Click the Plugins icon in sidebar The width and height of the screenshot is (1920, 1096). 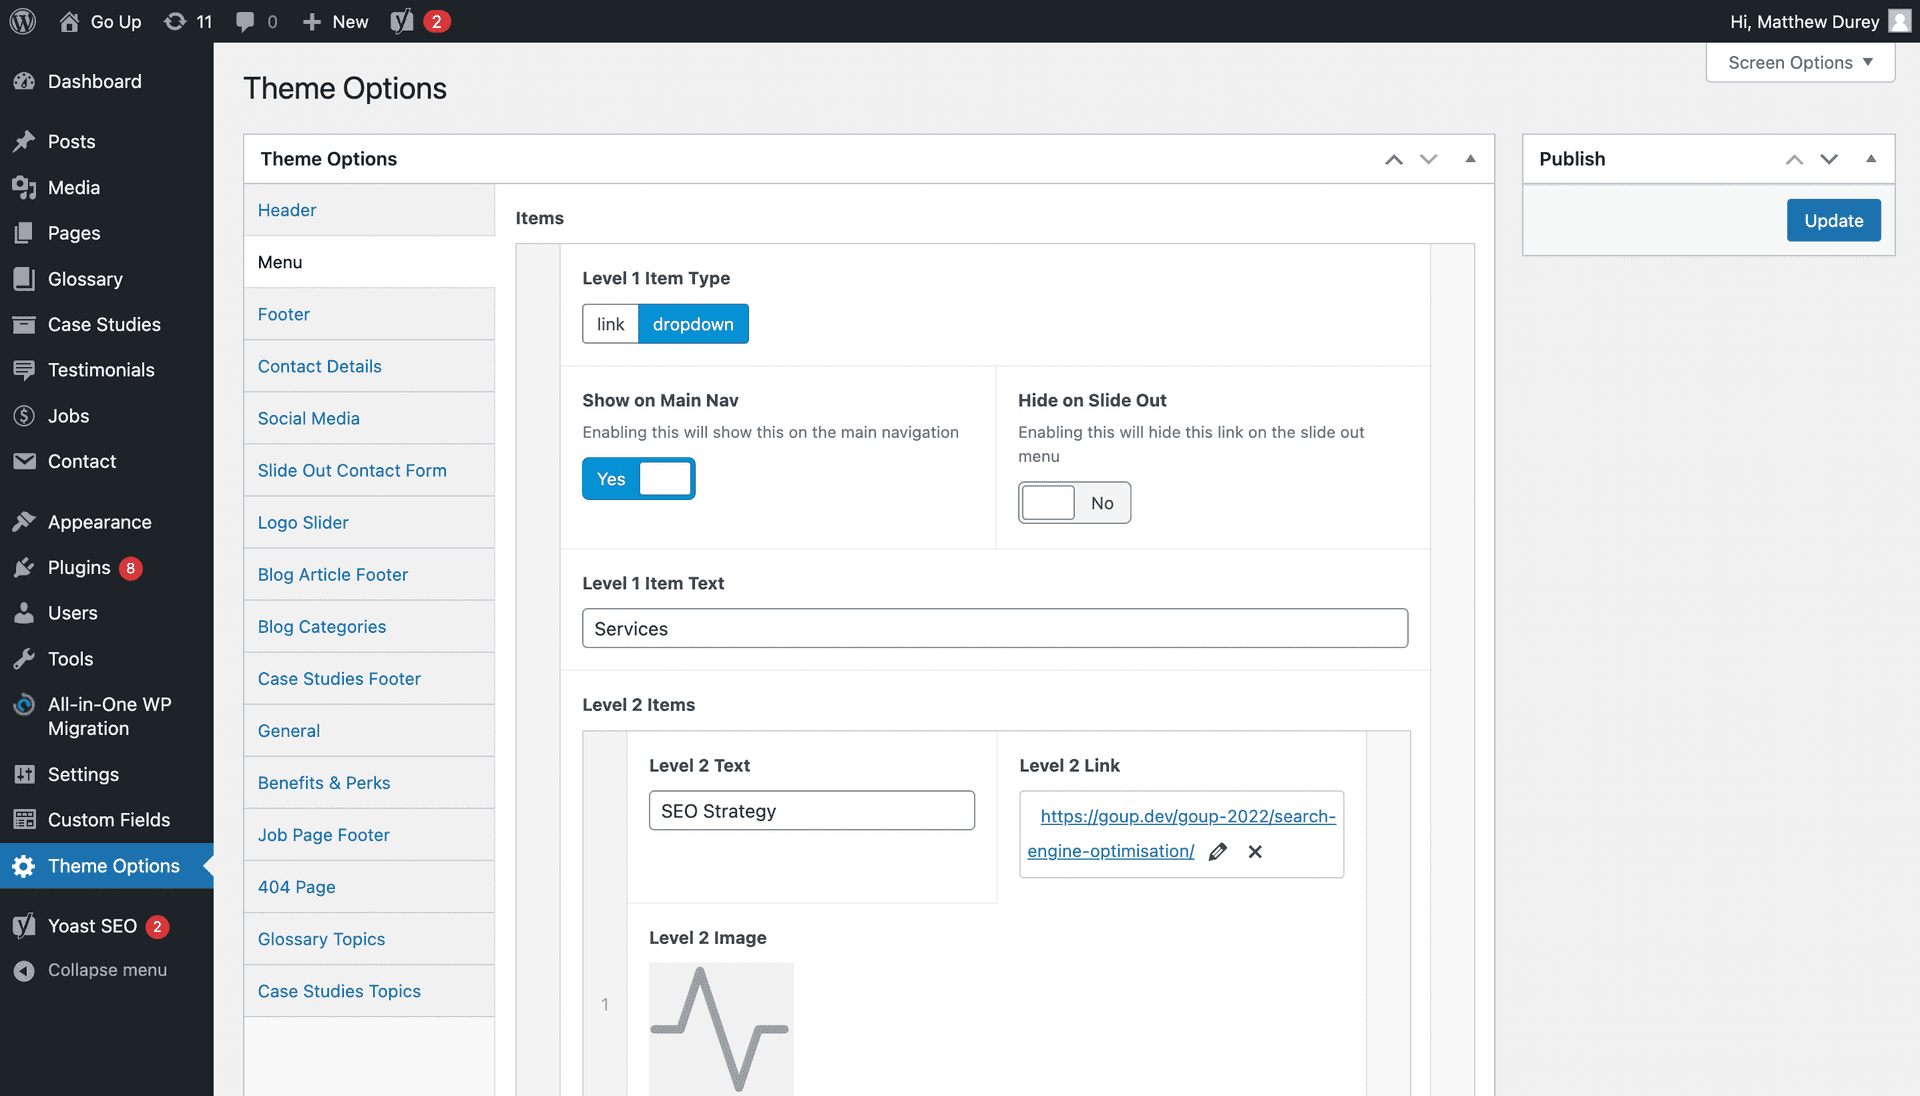click(26, 567)
